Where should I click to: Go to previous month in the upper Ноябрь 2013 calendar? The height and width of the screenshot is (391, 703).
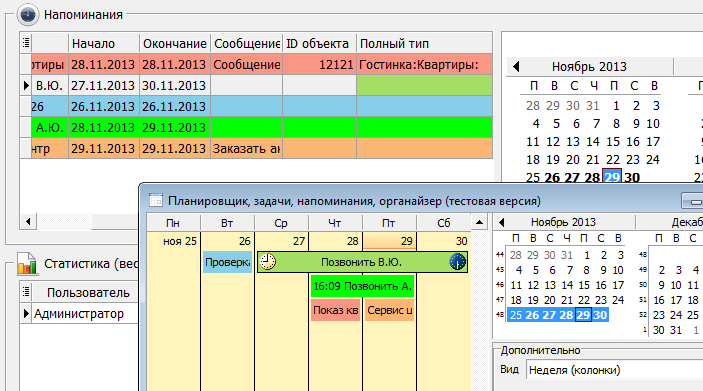point(516,67)
